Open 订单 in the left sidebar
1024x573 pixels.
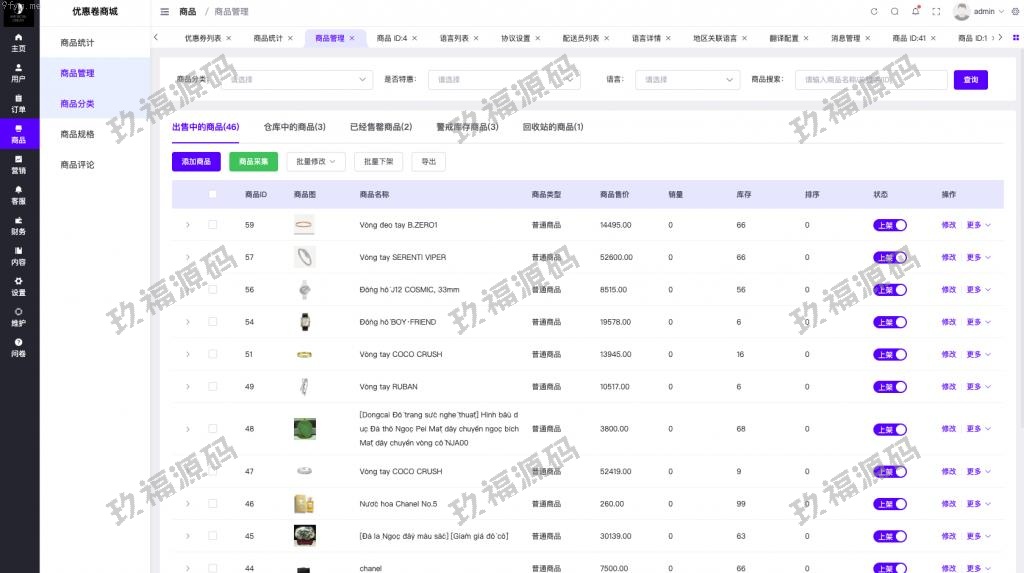click(x=19, y=103)
